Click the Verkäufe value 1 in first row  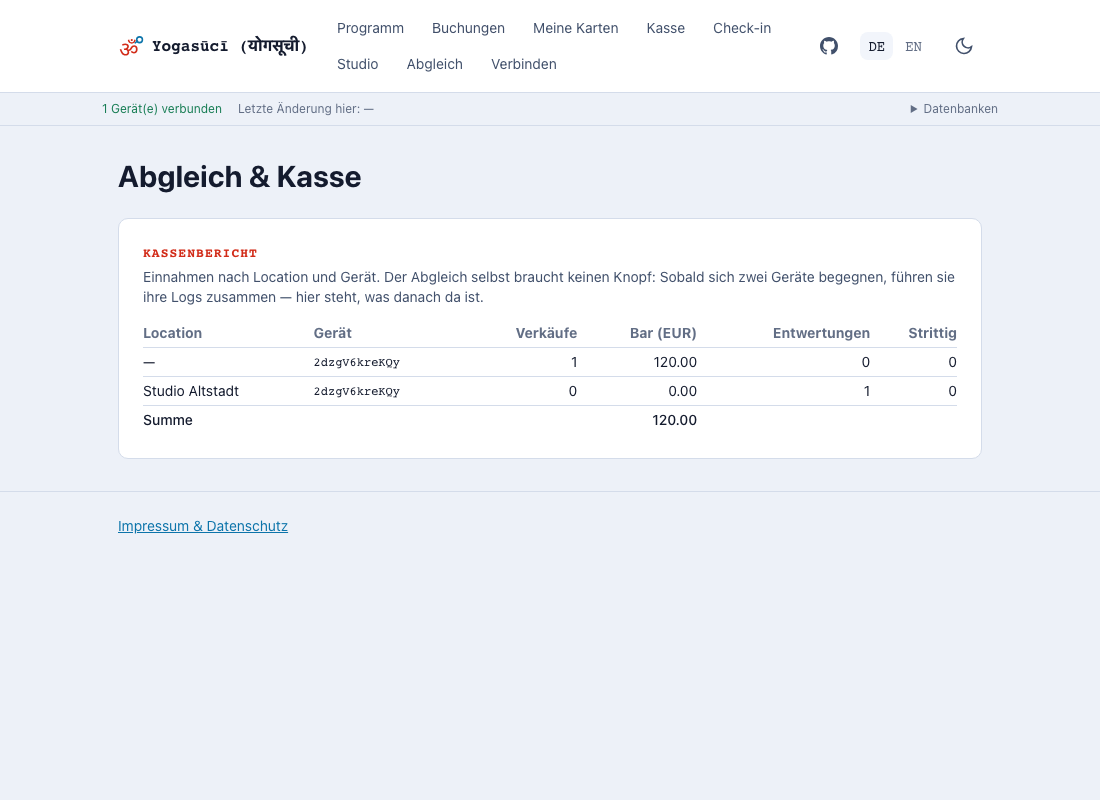tap(574, 362)
